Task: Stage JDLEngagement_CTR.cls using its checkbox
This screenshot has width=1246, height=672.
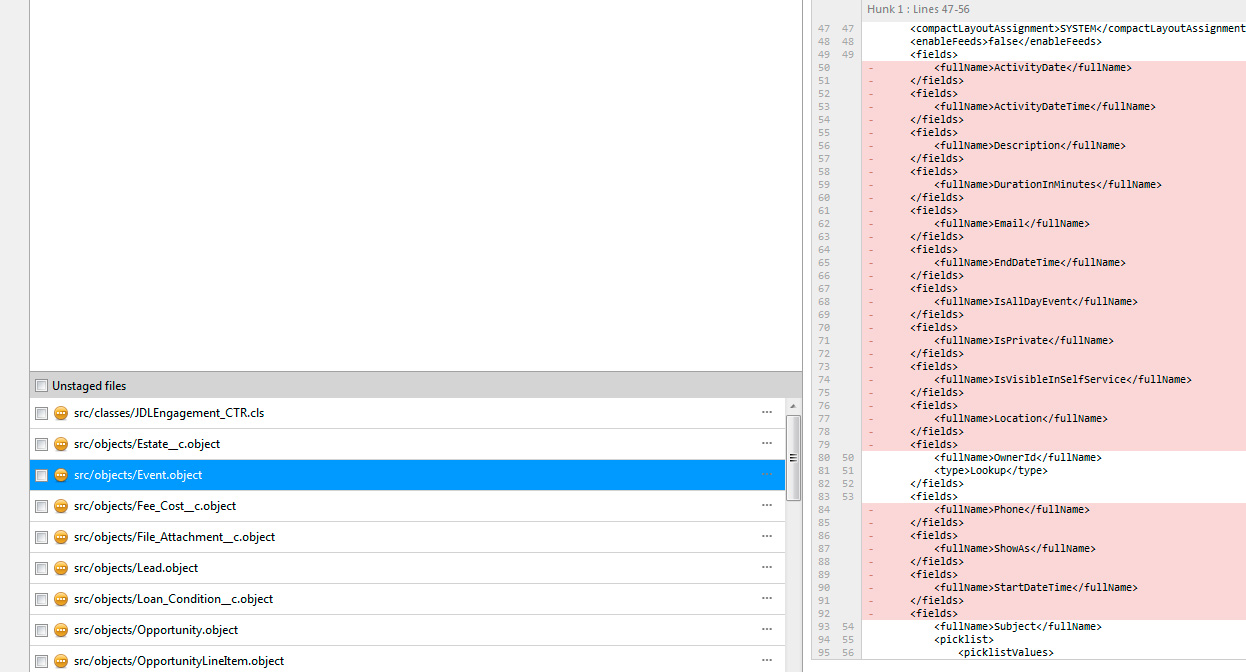Action: pos(41,413)
